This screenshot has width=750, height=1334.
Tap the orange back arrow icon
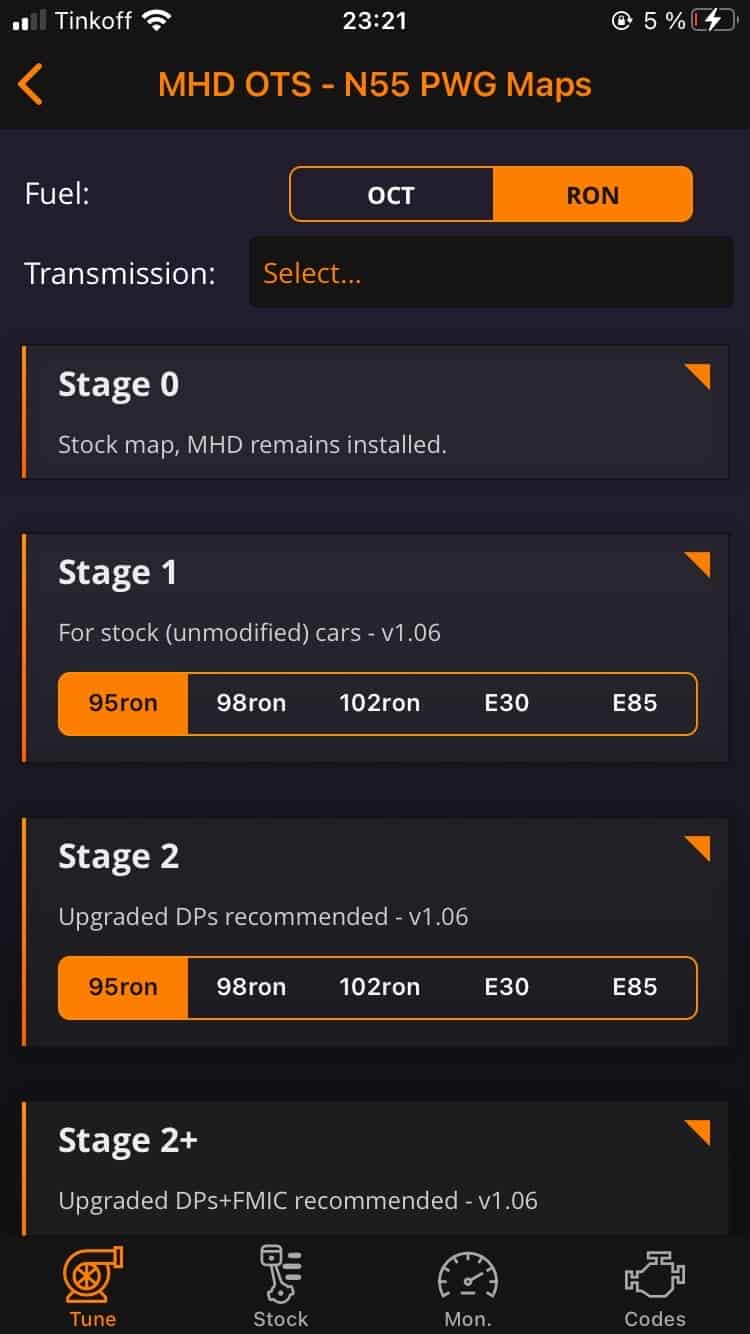pyautogui.click(x=30, y=84)
